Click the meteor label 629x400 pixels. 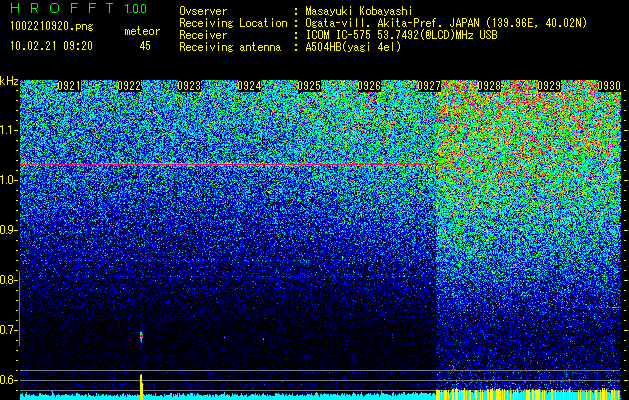coord(142,31)
